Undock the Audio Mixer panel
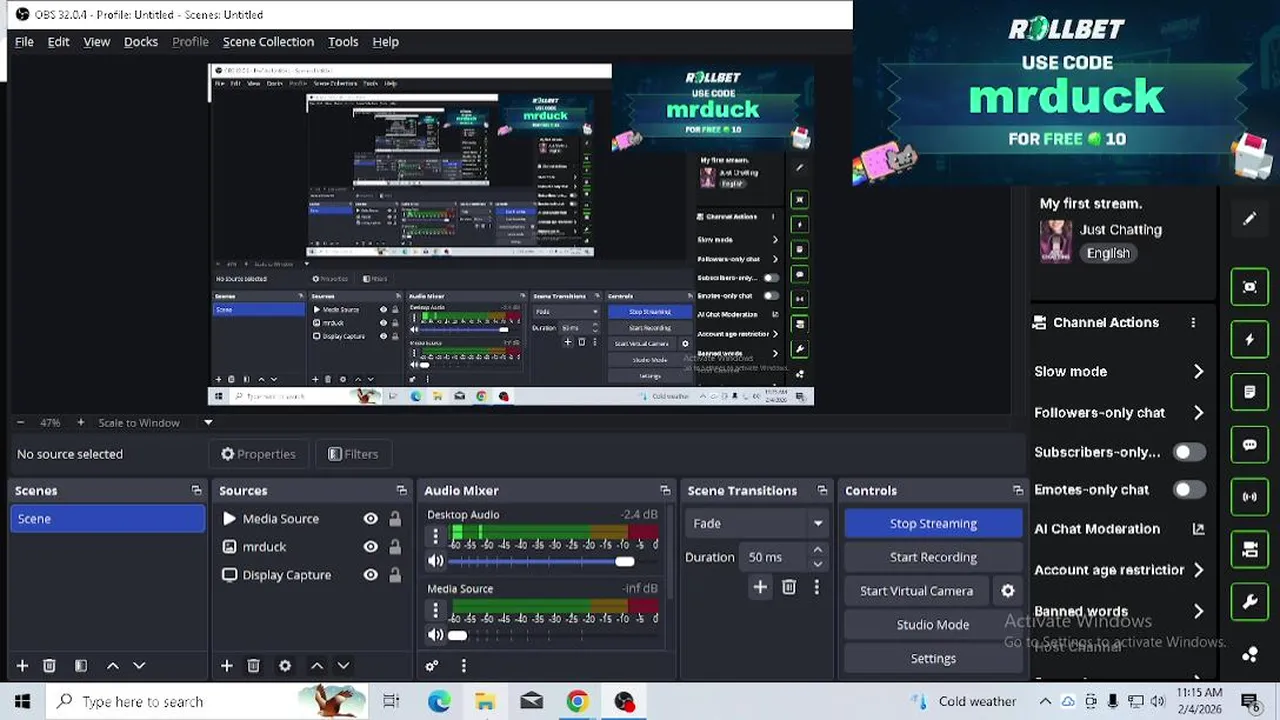Viewport: 1280px width, 720px height. pyautogui.click(x=665, y=491)
